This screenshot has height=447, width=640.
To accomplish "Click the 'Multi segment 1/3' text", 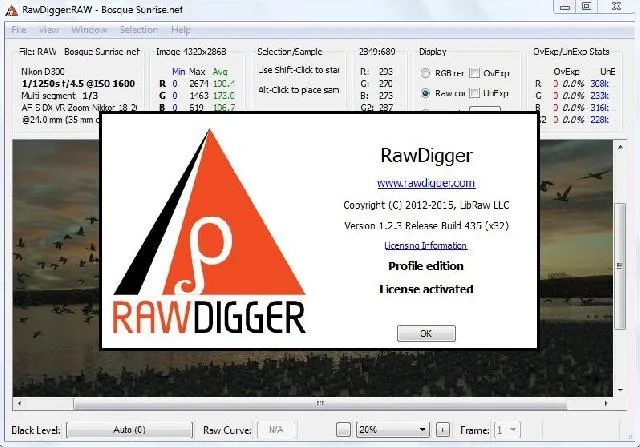I will pyautogui.click(x=60, y=96).
